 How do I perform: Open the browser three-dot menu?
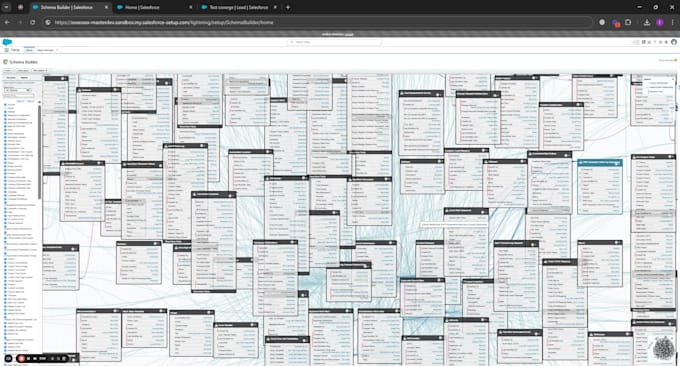tap(673, 22)
